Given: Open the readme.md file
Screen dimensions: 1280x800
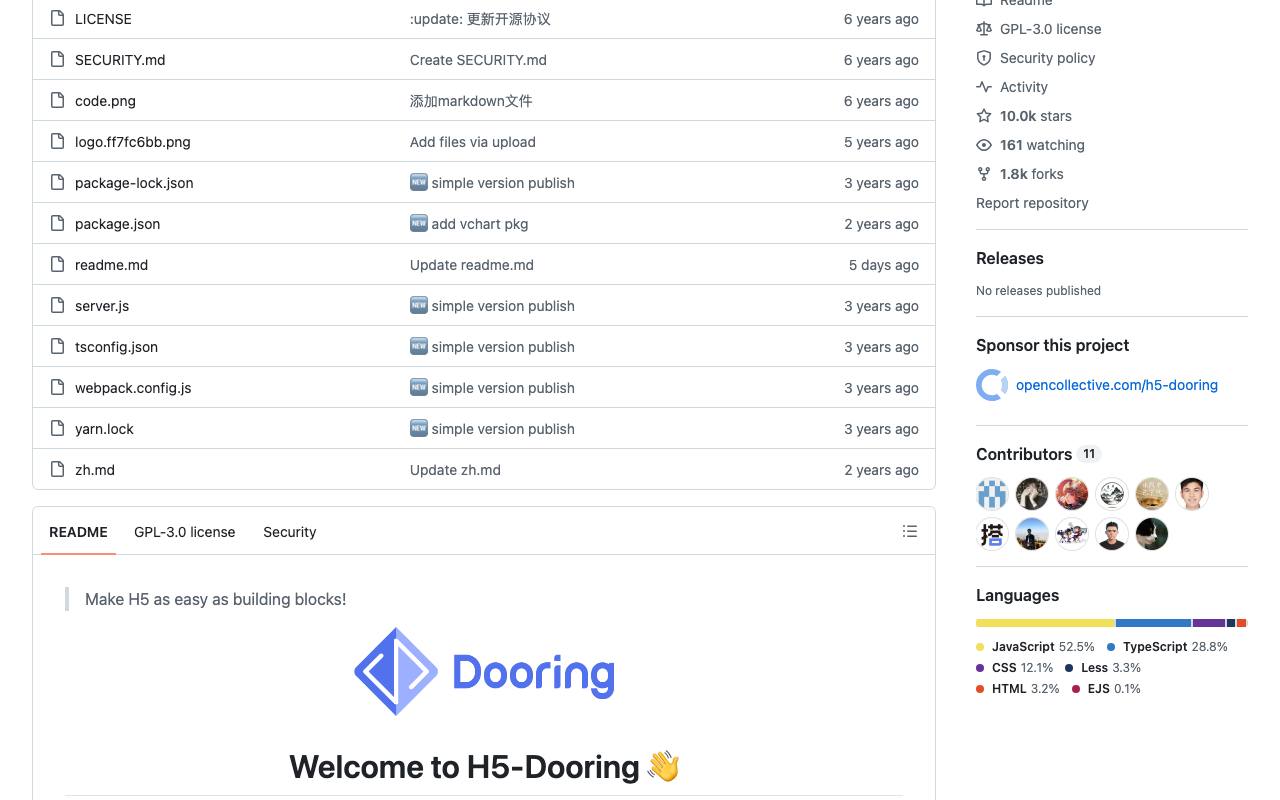Looking at the screenshot, I should tap(111, 265).
